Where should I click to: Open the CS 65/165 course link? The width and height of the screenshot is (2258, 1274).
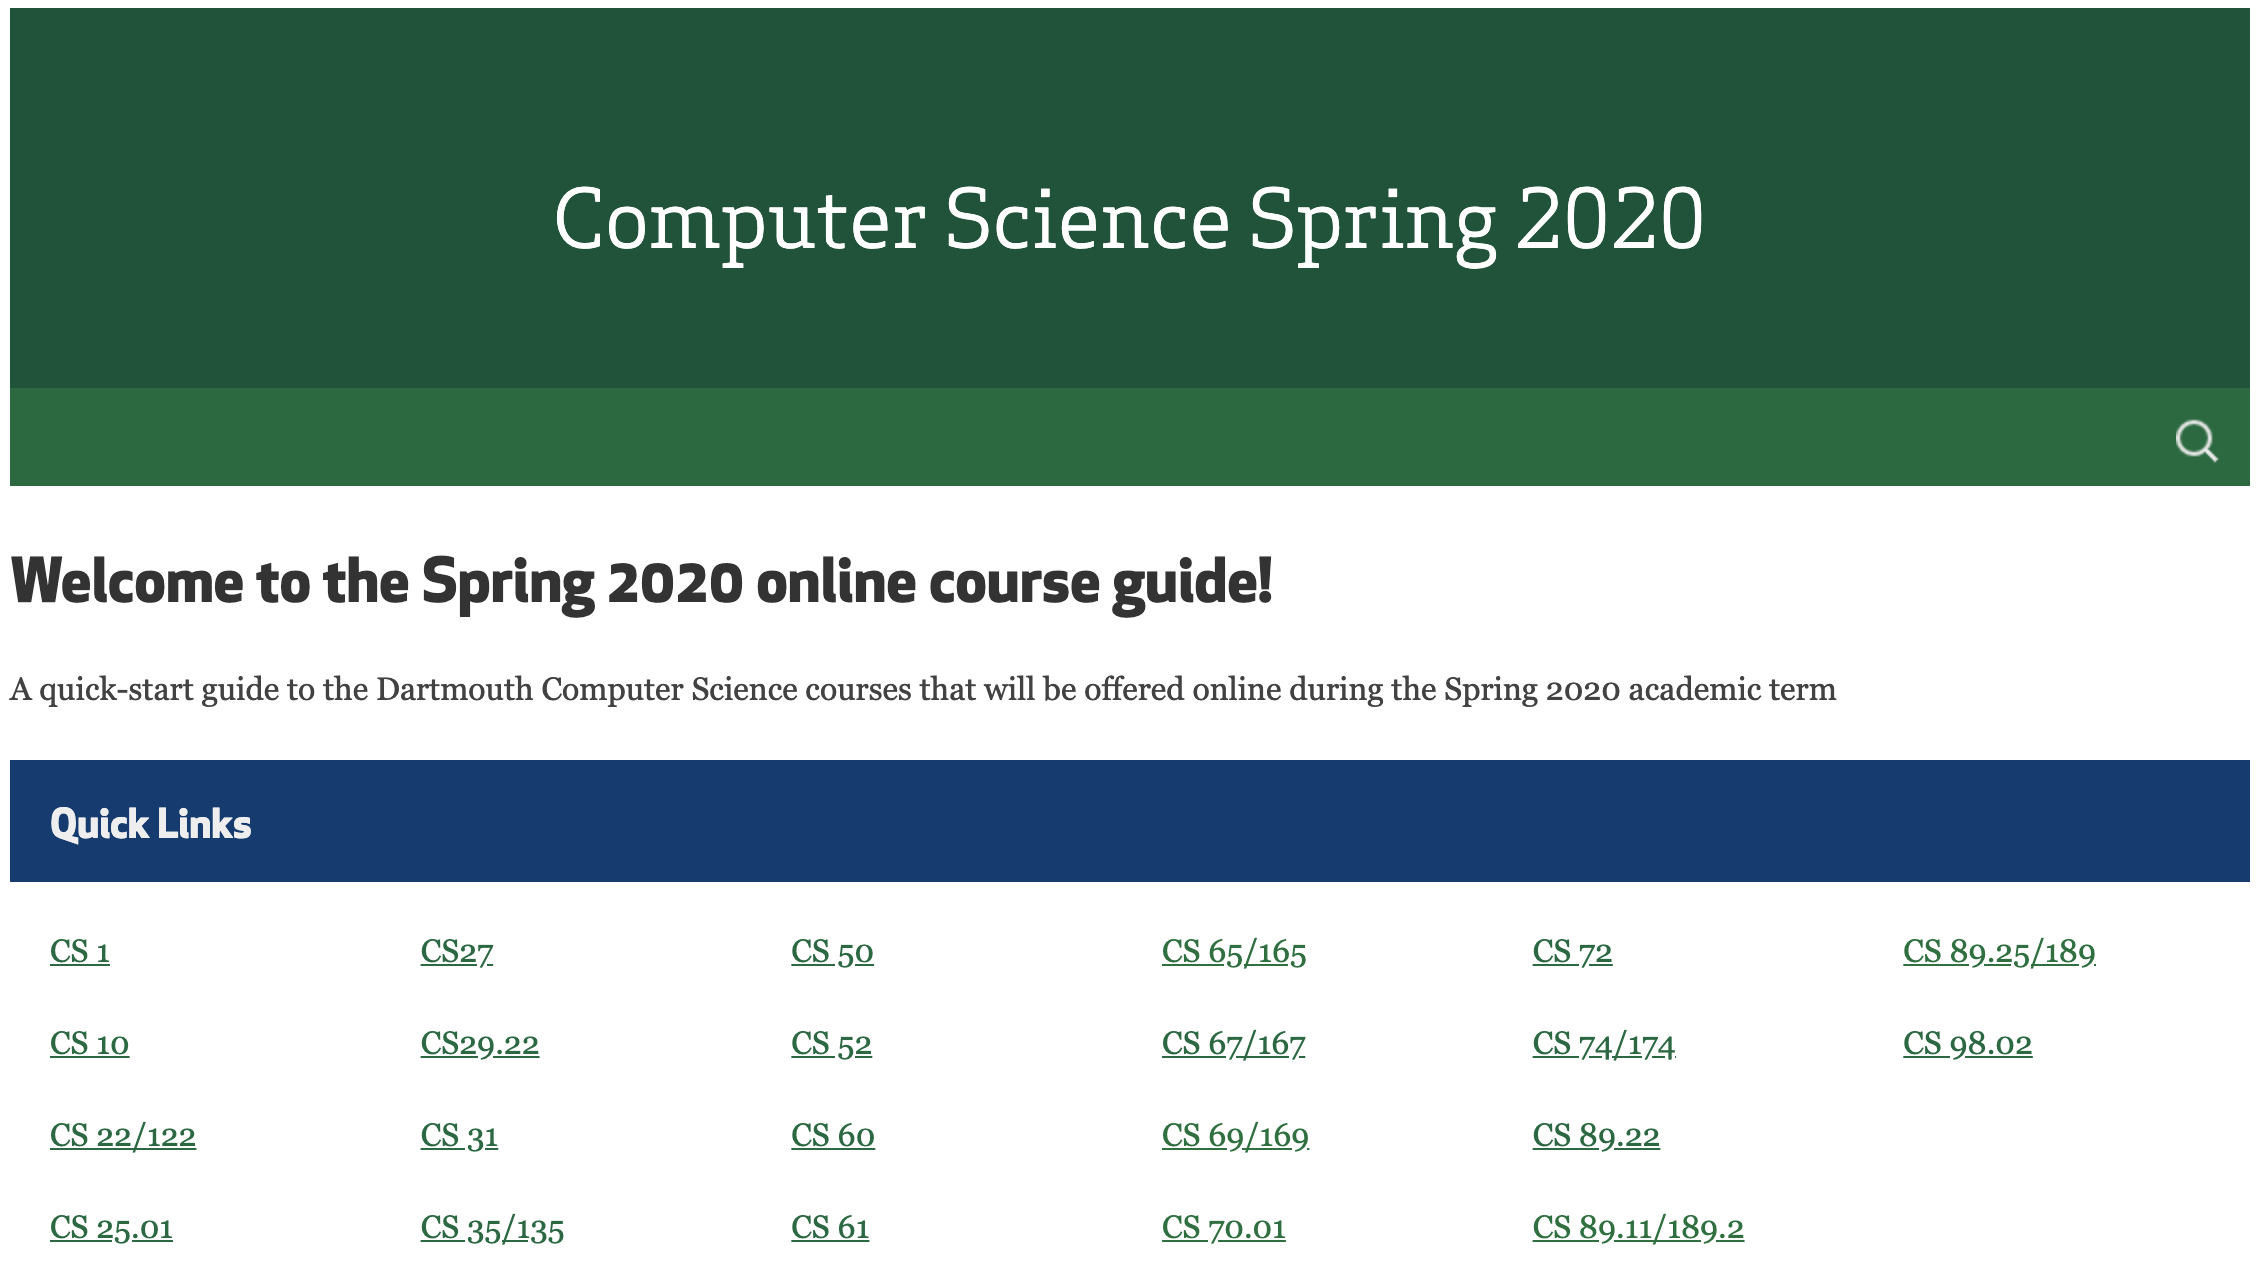pos(1234,951)
